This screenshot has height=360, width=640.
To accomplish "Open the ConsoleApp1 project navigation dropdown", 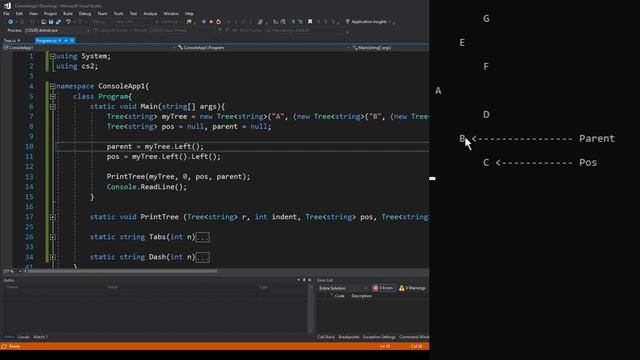I will 89,47.
